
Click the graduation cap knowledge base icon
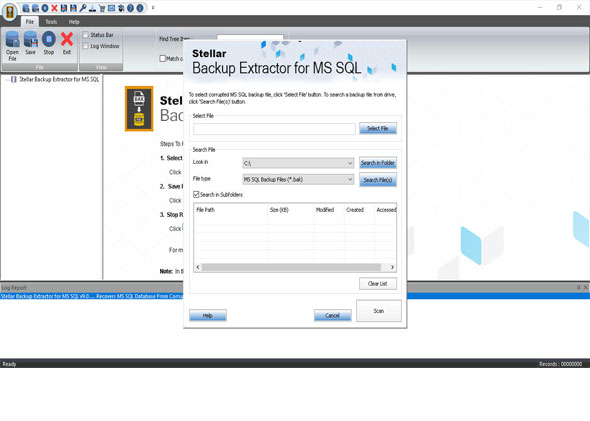(121, 8)
